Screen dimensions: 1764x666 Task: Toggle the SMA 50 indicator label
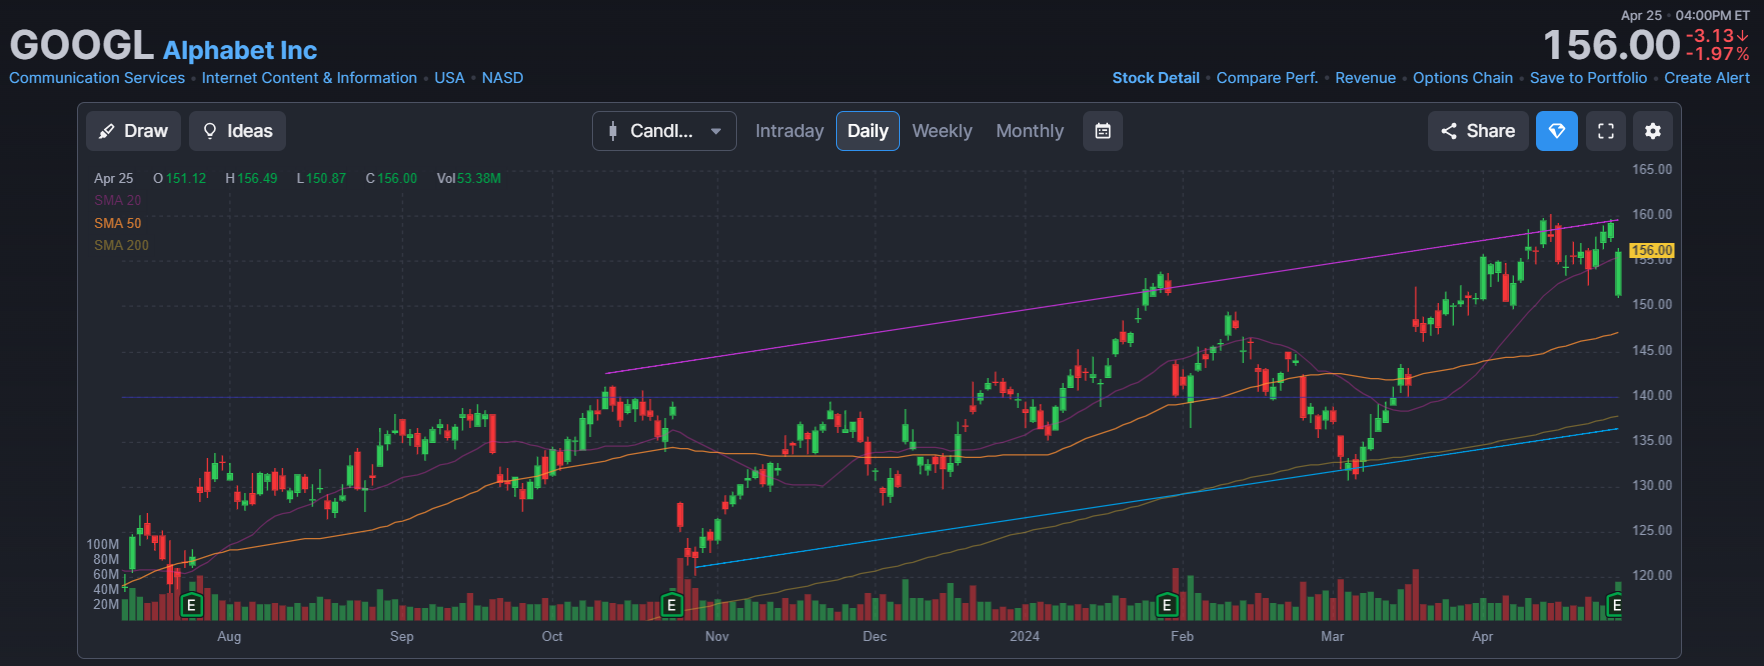[x=118, y=223]
